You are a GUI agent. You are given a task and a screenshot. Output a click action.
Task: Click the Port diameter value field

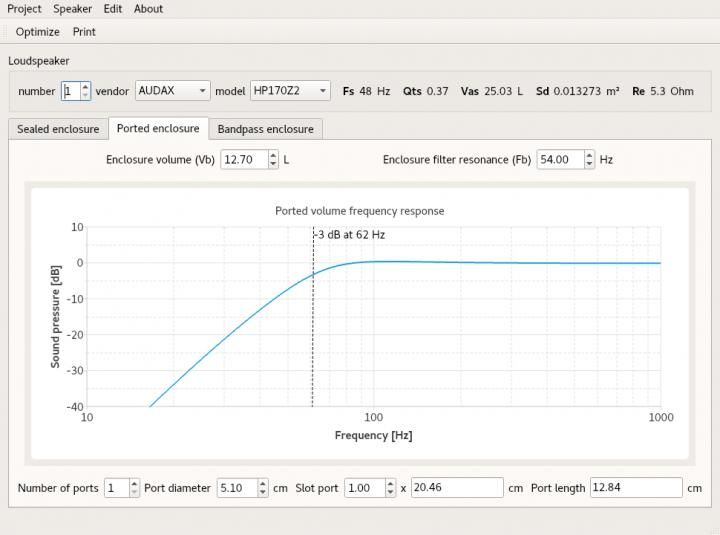(236, 488)
